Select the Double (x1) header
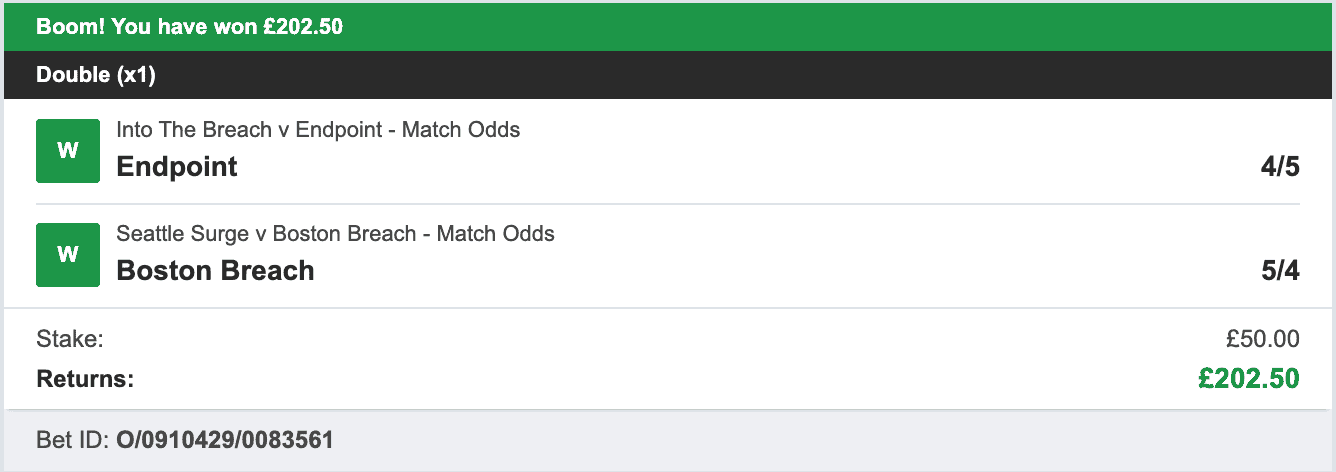1336x472 pixels. click(x=96, y=75)
